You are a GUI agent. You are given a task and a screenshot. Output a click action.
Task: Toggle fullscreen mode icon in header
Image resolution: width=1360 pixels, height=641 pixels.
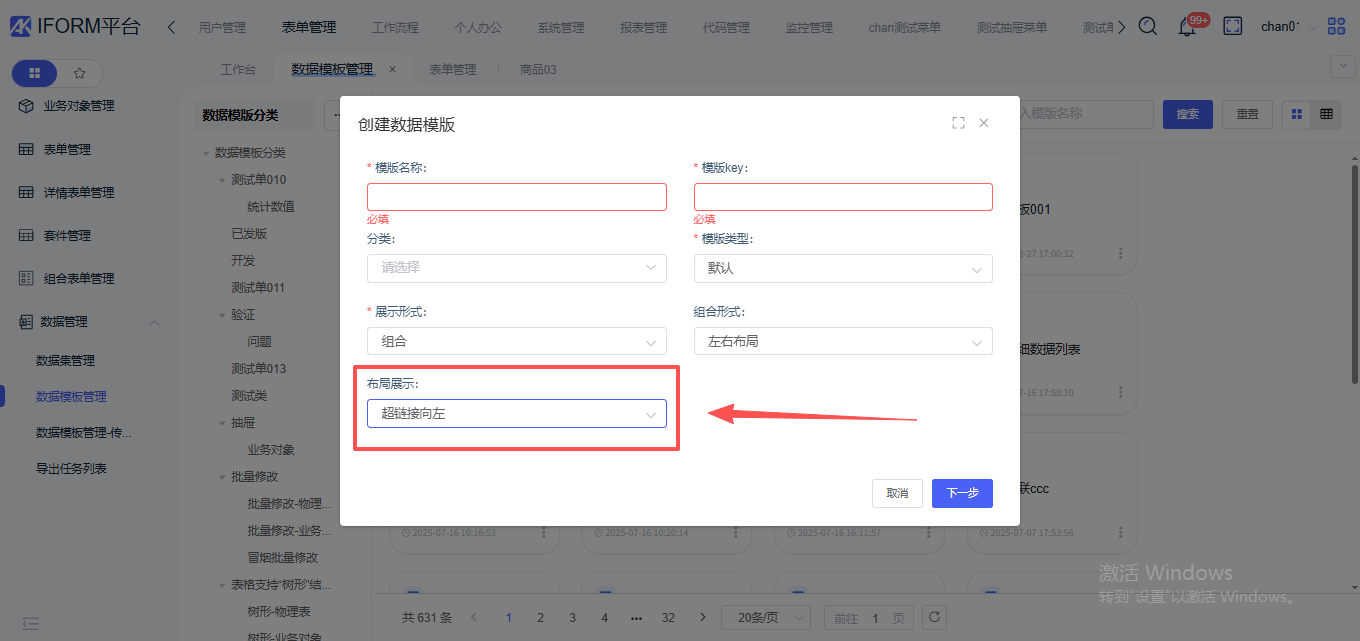point(1233,27)
